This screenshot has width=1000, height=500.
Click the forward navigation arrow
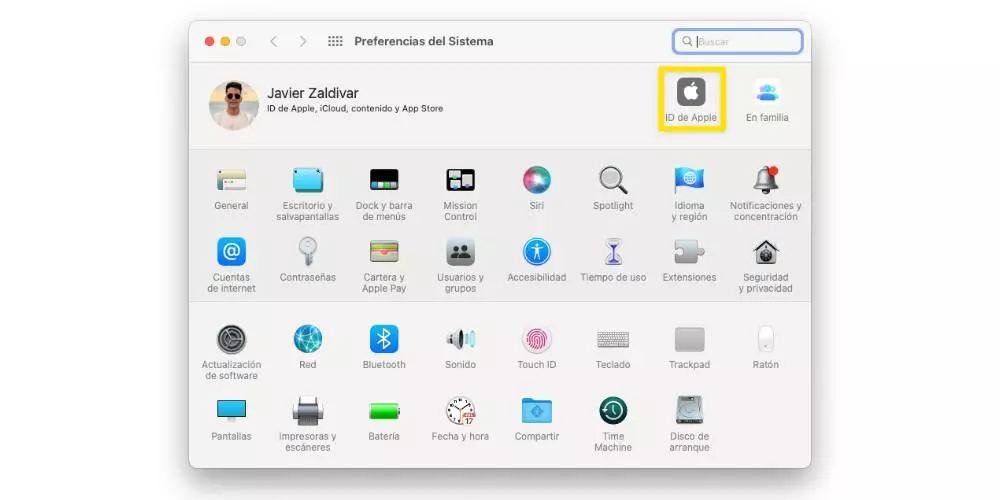point(303,42)
